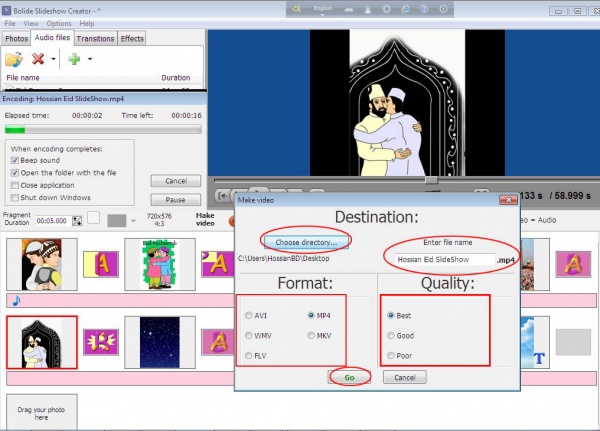
Task: Toggle Open the folder with the file
Action: coord(15,173)
